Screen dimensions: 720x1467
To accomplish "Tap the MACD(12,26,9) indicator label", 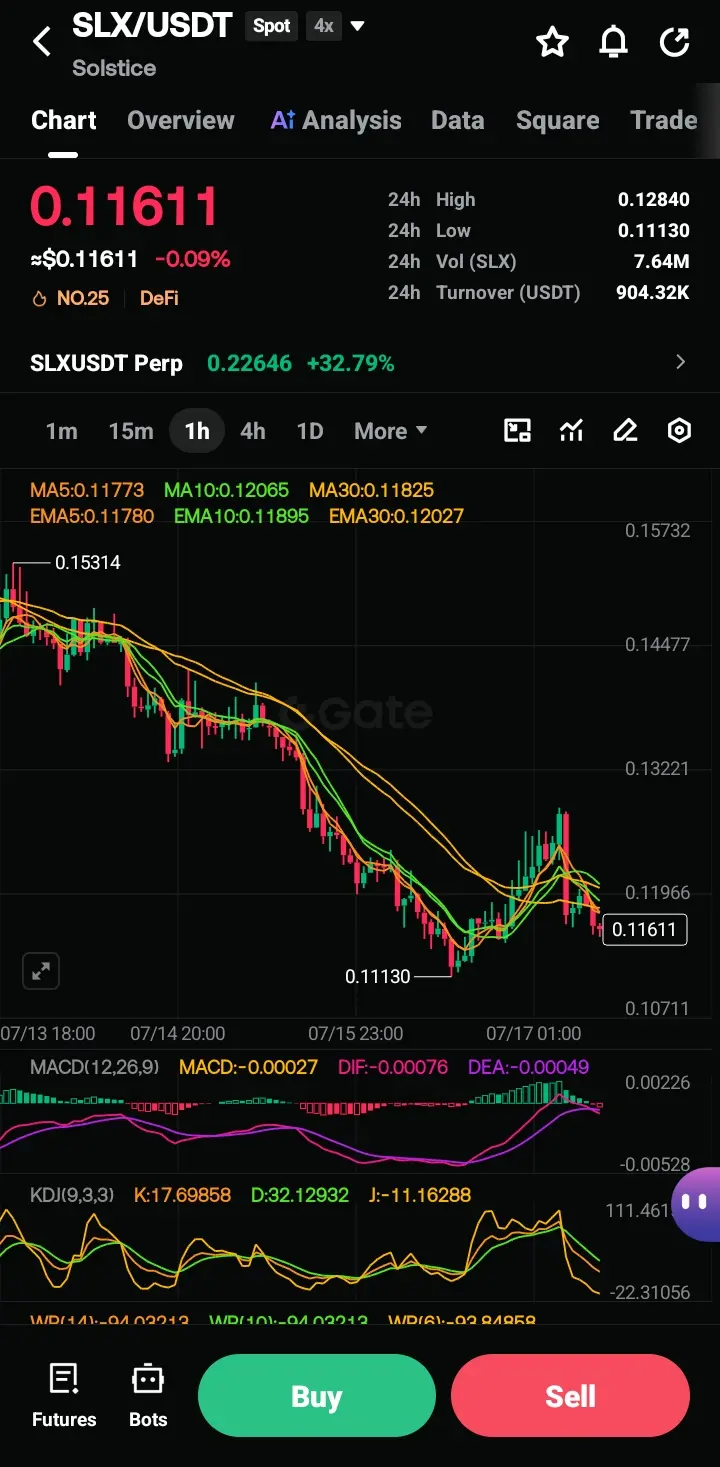I will pos(94,1068).
